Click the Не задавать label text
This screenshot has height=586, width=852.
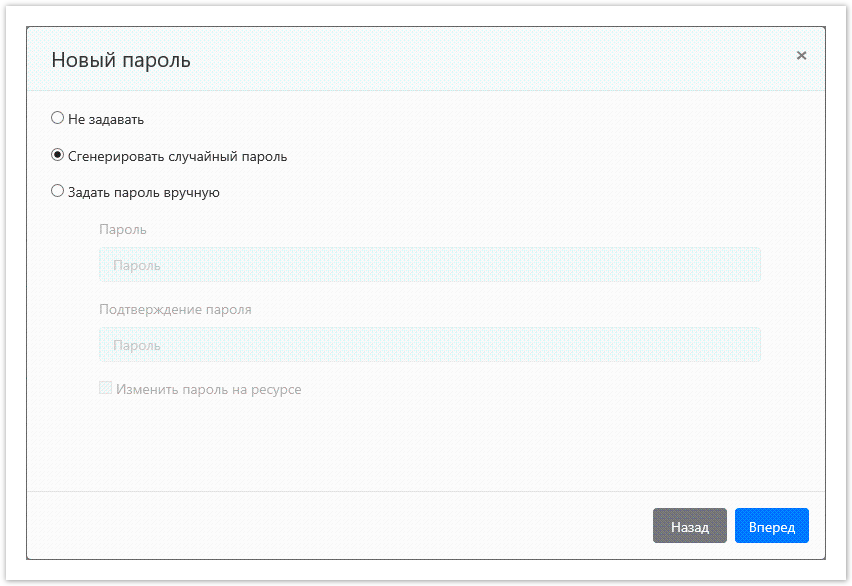[106, 119]
